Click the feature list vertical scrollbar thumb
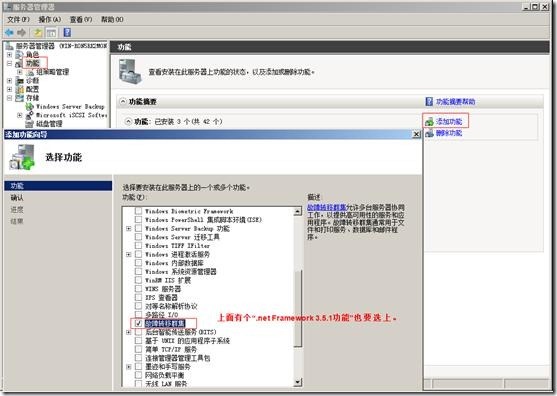Viewport: 557px width, 396px height. (298, 308)
